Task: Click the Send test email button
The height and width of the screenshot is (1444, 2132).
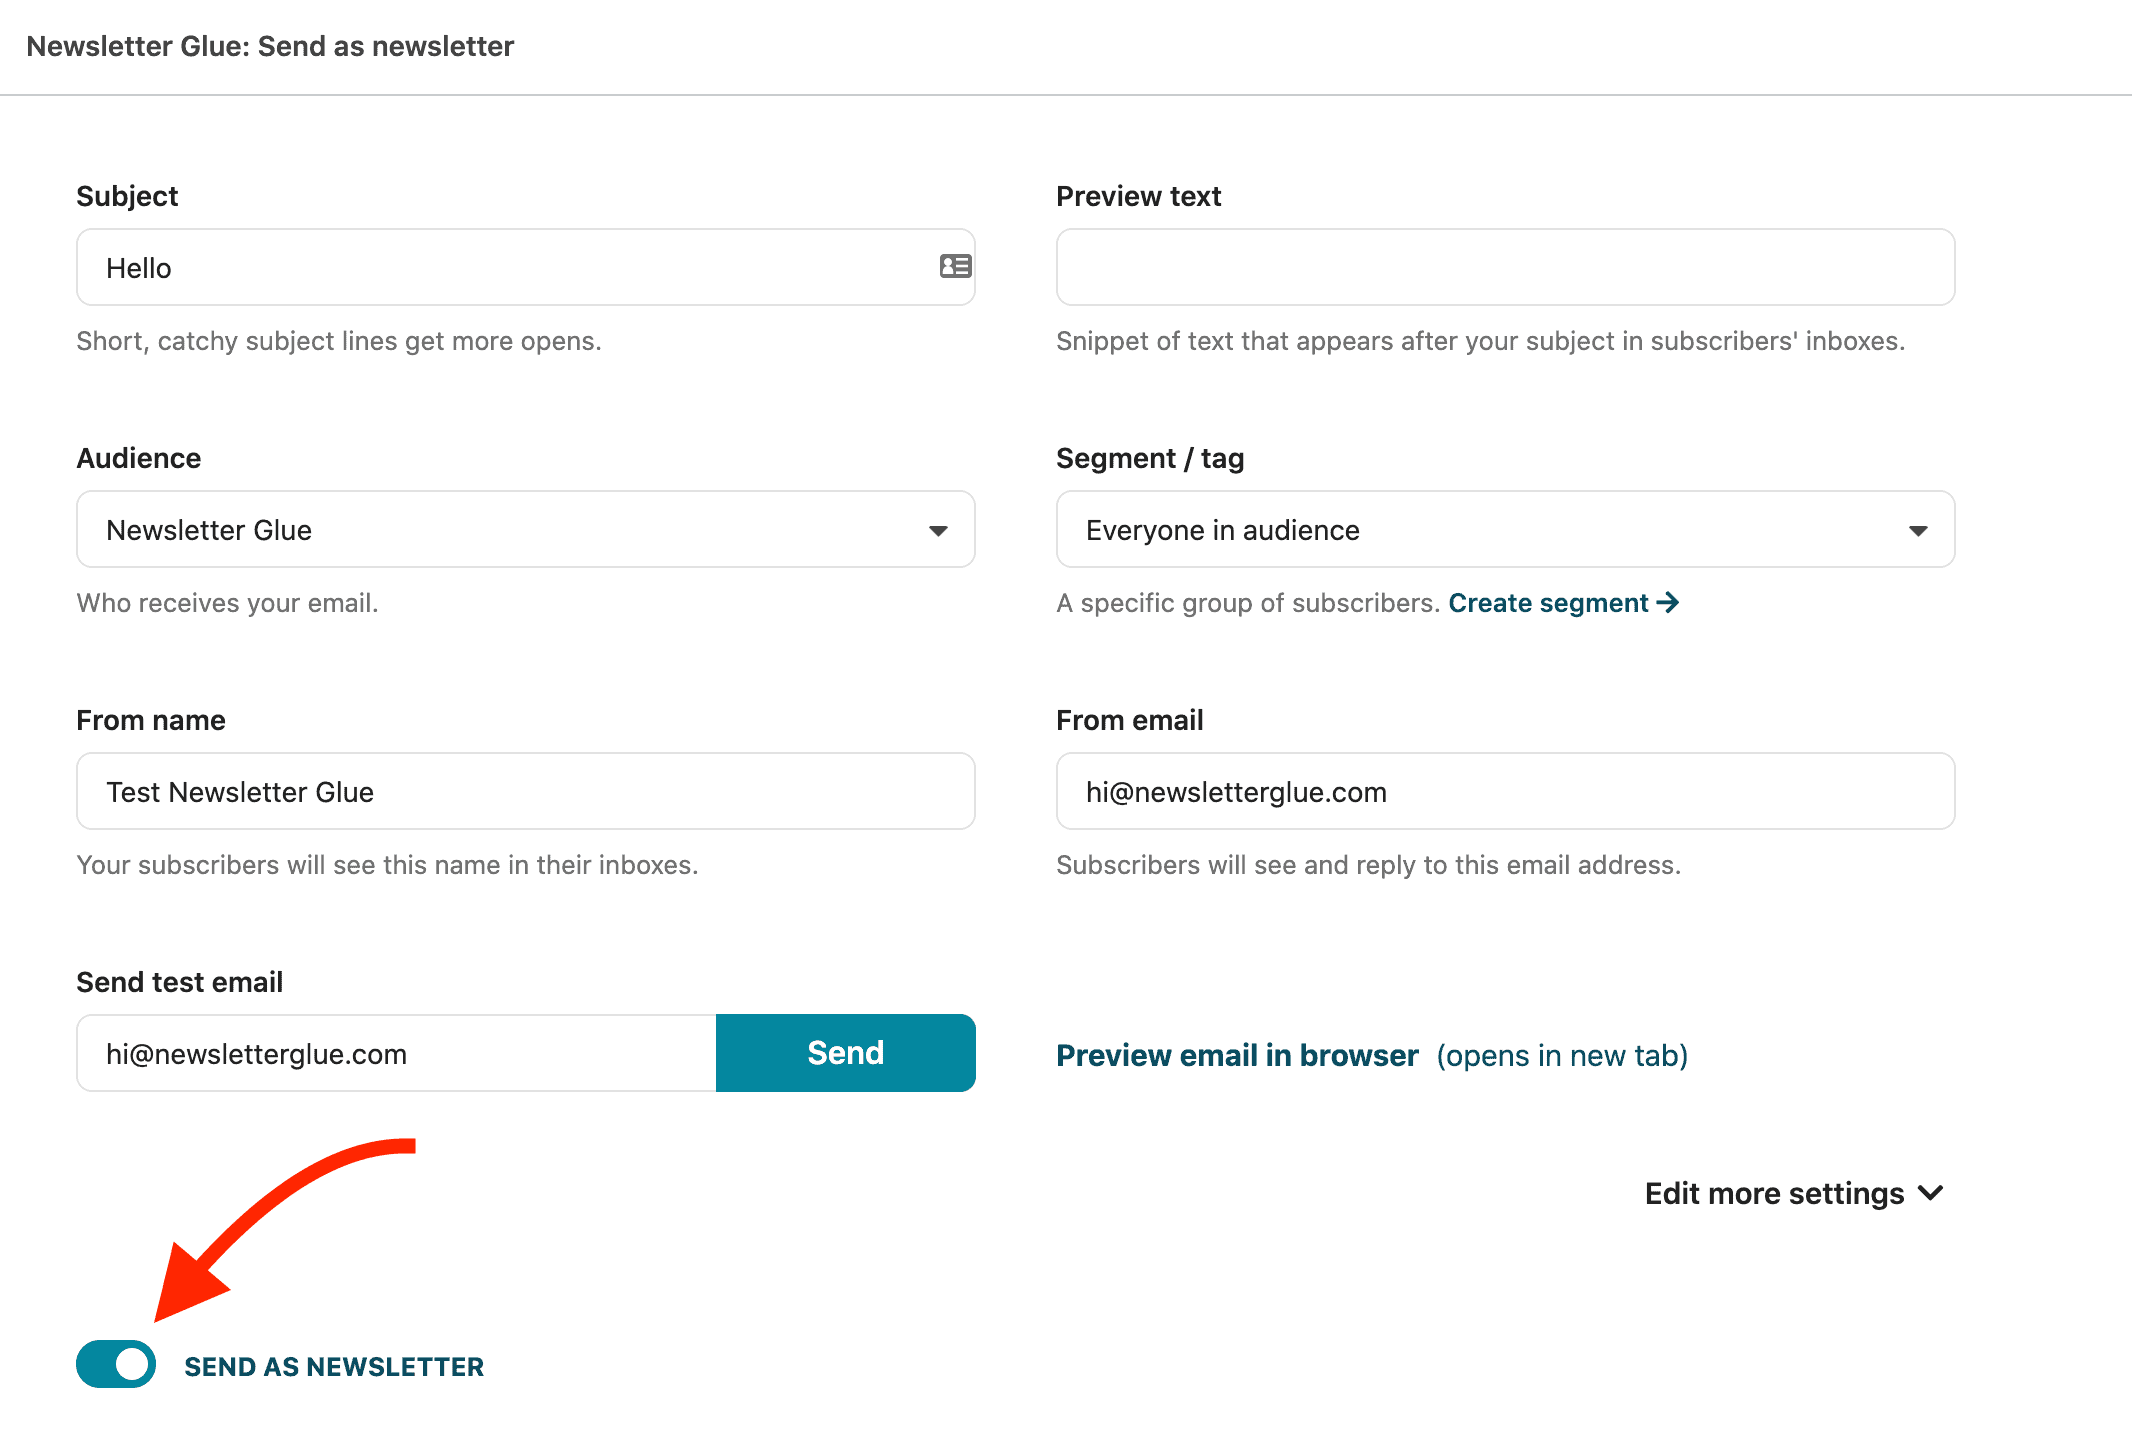Action: coord(846,1053)
